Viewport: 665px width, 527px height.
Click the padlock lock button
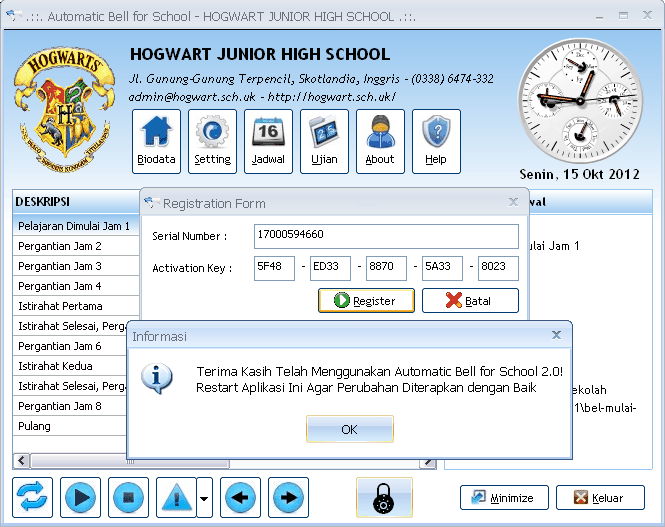(x=384, y=497)
